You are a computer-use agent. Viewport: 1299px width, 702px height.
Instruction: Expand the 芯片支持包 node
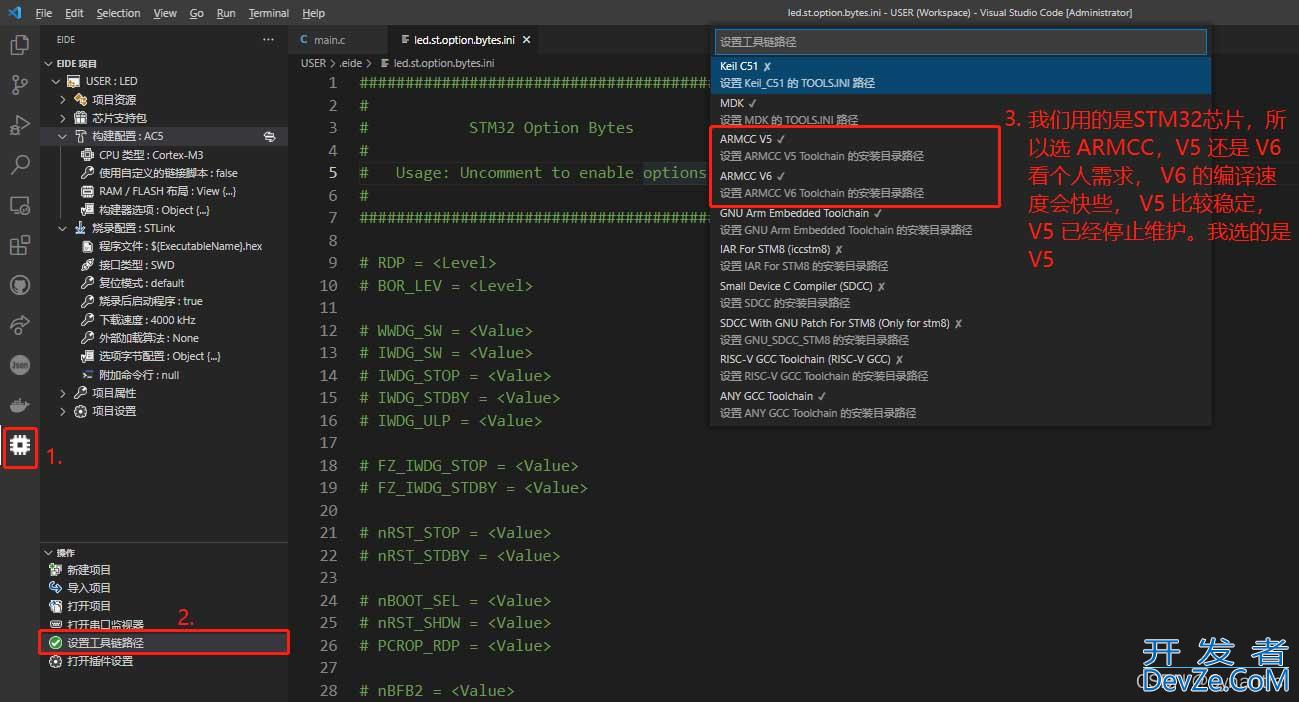click(x=64, y=118)
